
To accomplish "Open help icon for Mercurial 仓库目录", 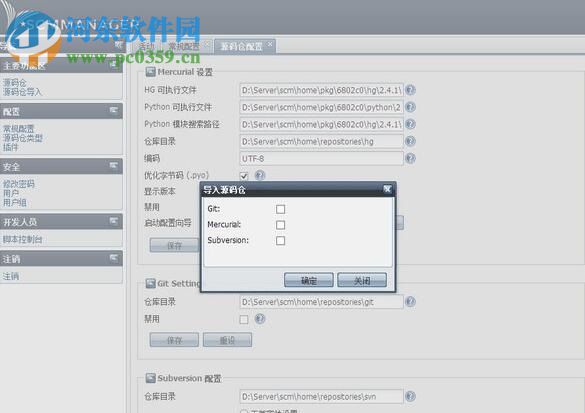I will 410,141.
